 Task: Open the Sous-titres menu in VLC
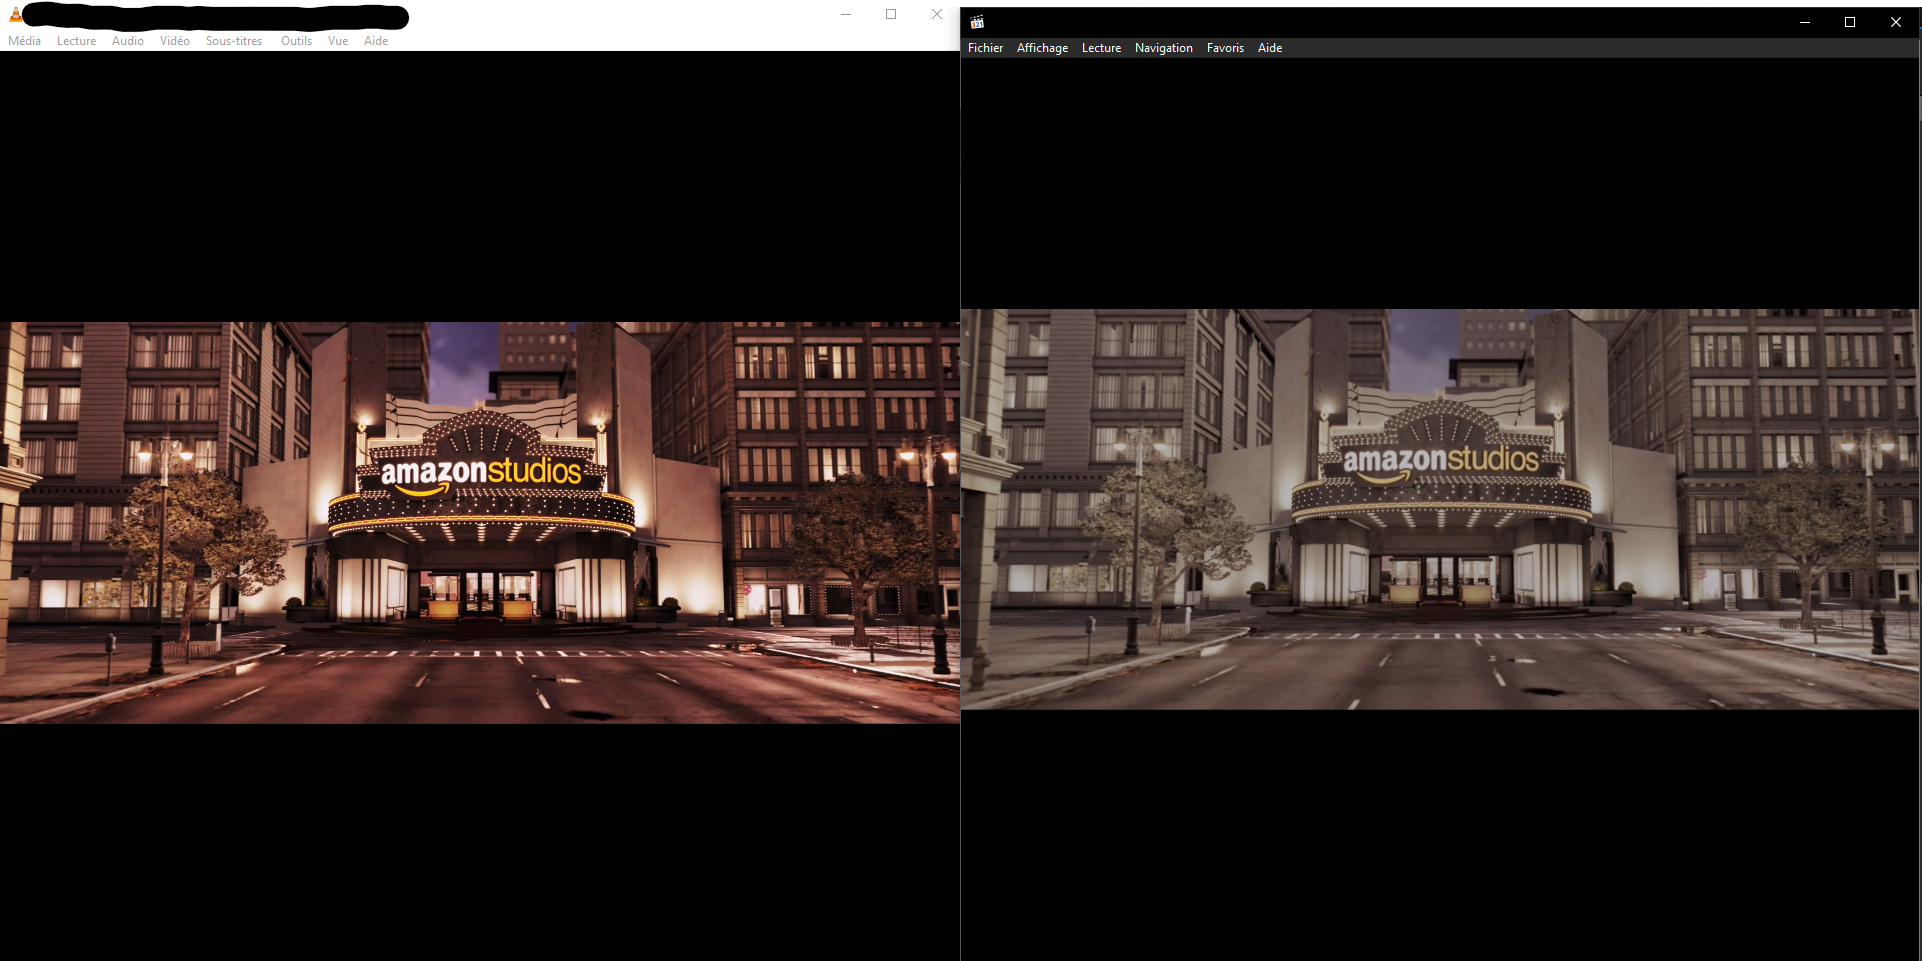point(234,41)
